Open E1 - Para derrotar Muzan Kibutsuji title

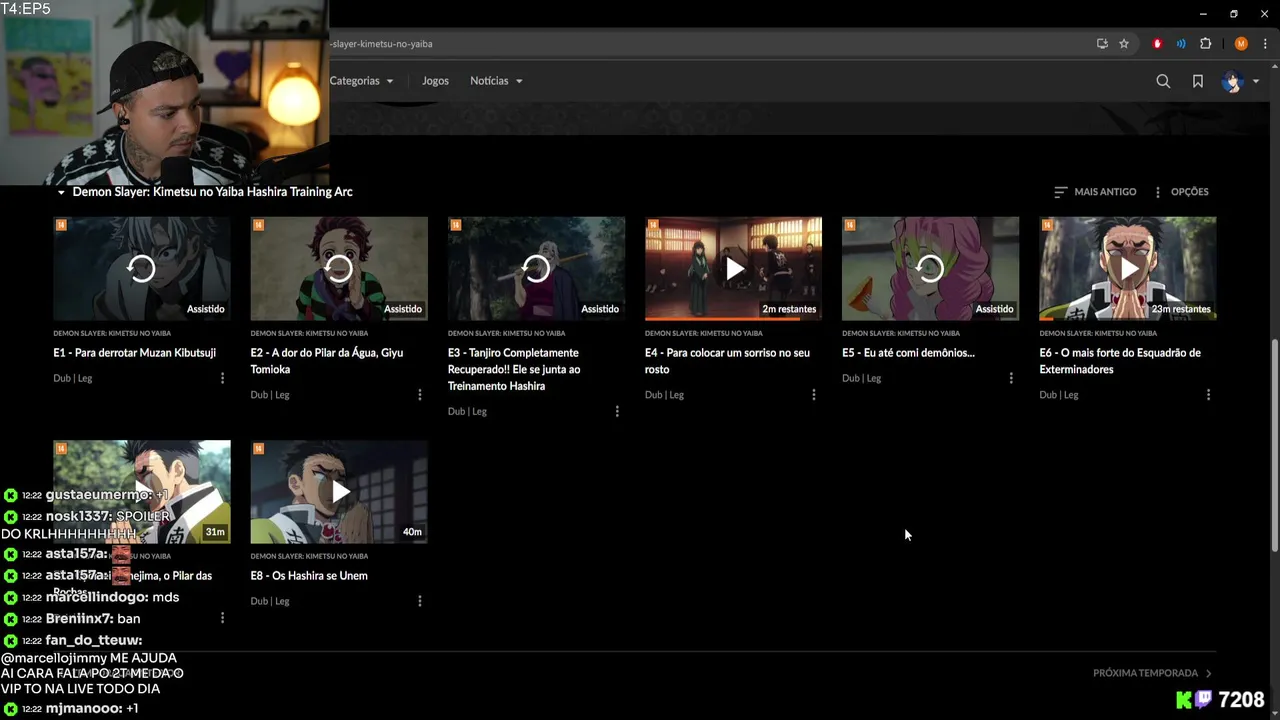click(134, 353)
